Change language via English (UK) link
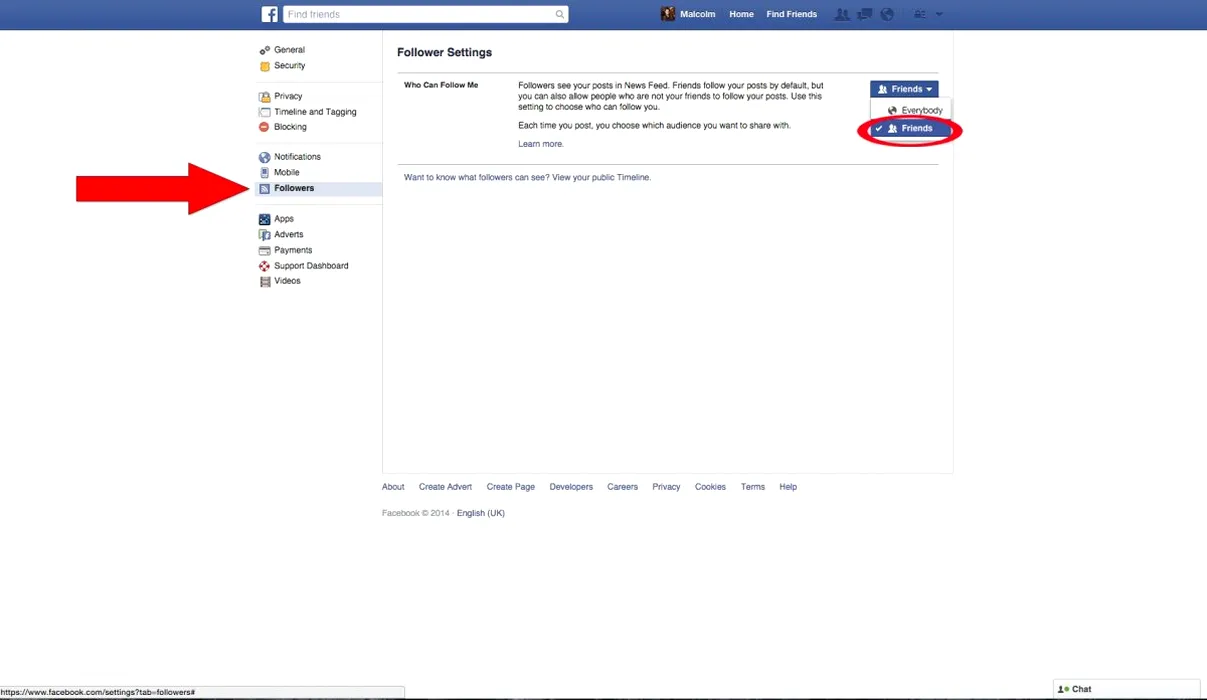 [480, 513]
